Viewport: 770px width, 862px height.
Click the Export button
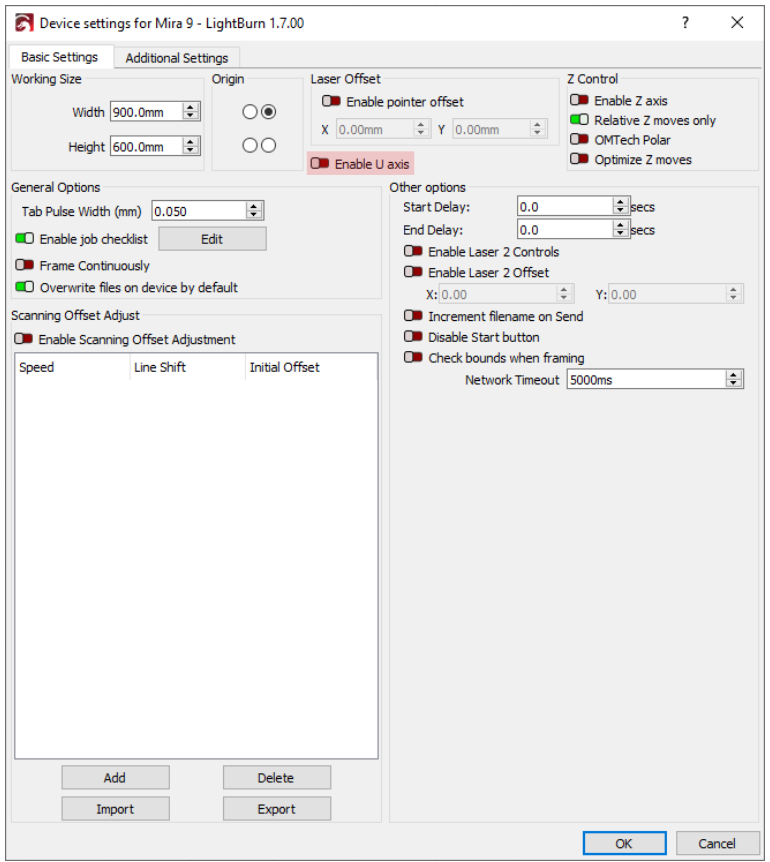[276, 809]
